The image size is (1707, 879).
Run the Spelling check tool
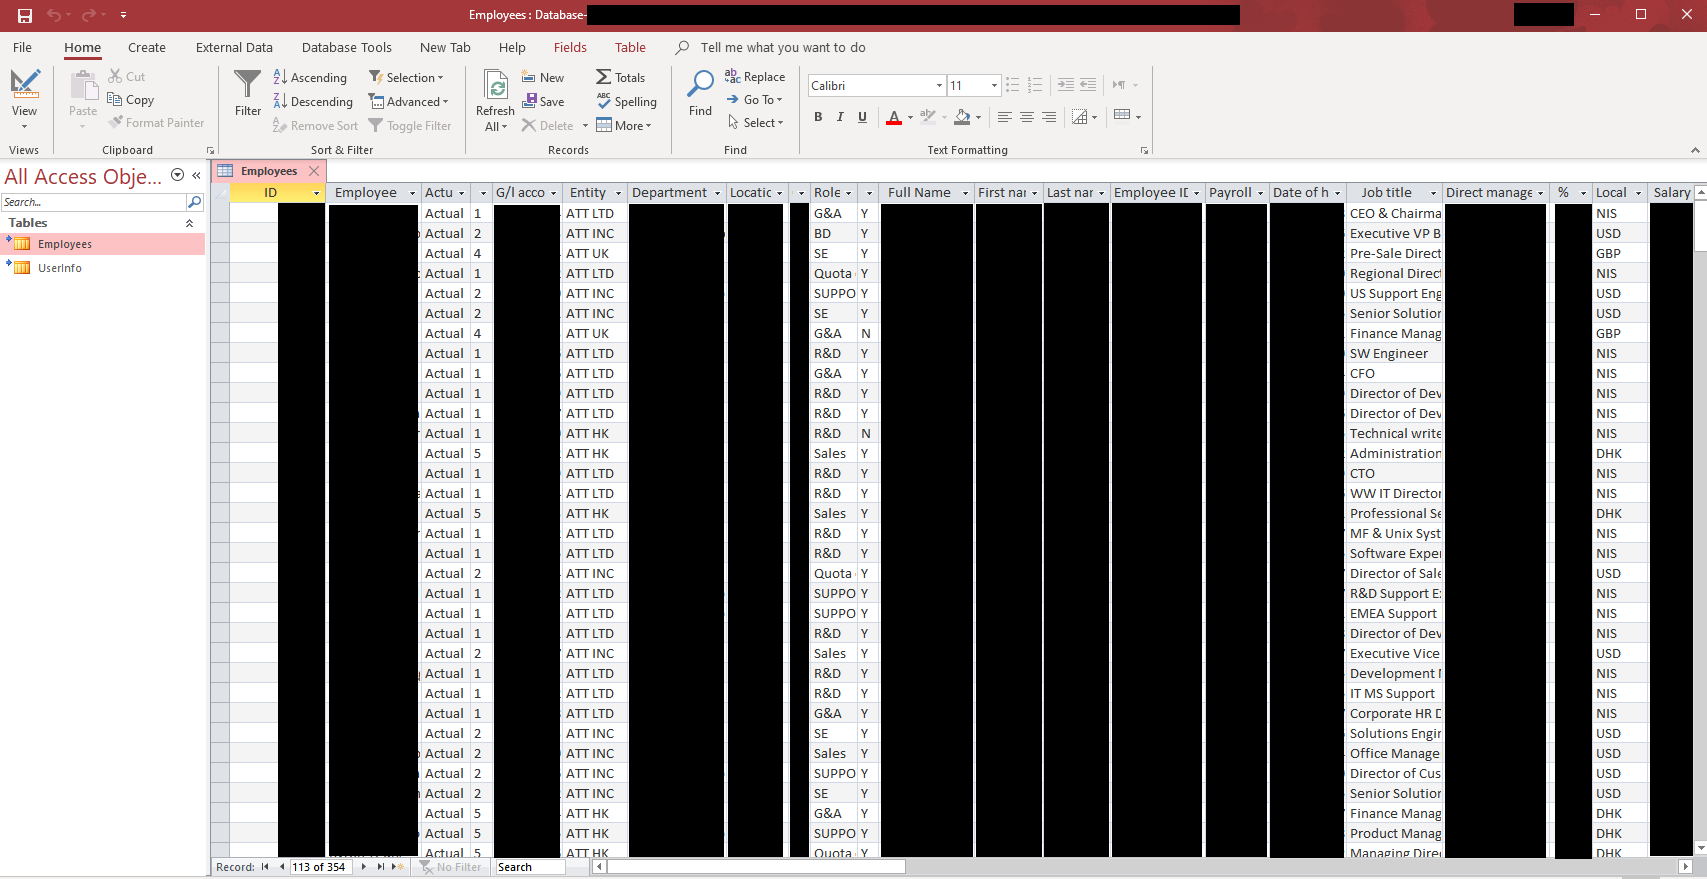pos(626,101)
